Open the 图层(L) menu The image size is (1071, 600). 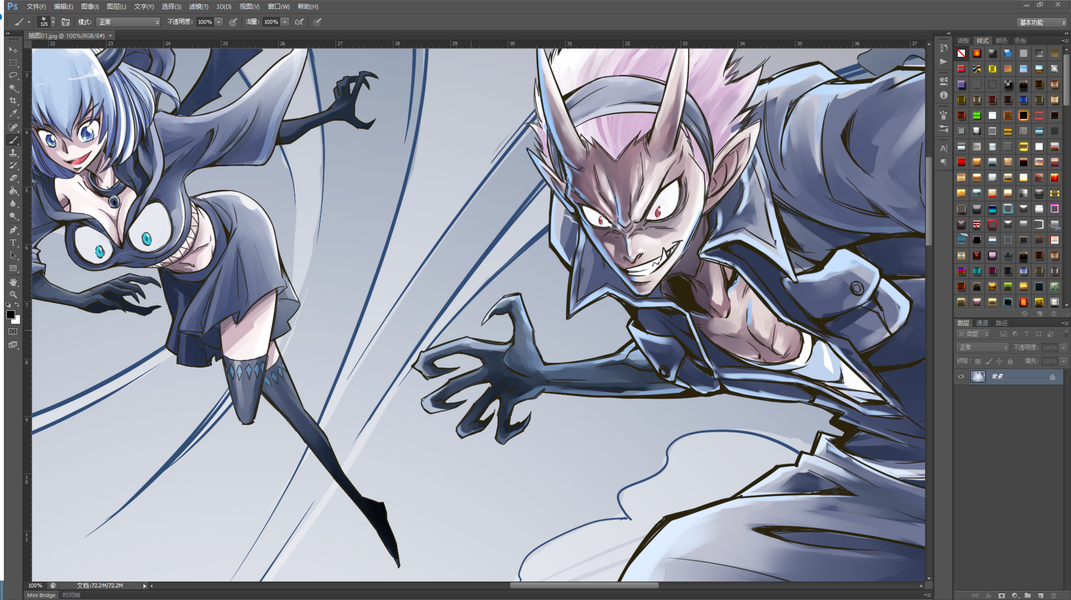click(x=116, y=6)
